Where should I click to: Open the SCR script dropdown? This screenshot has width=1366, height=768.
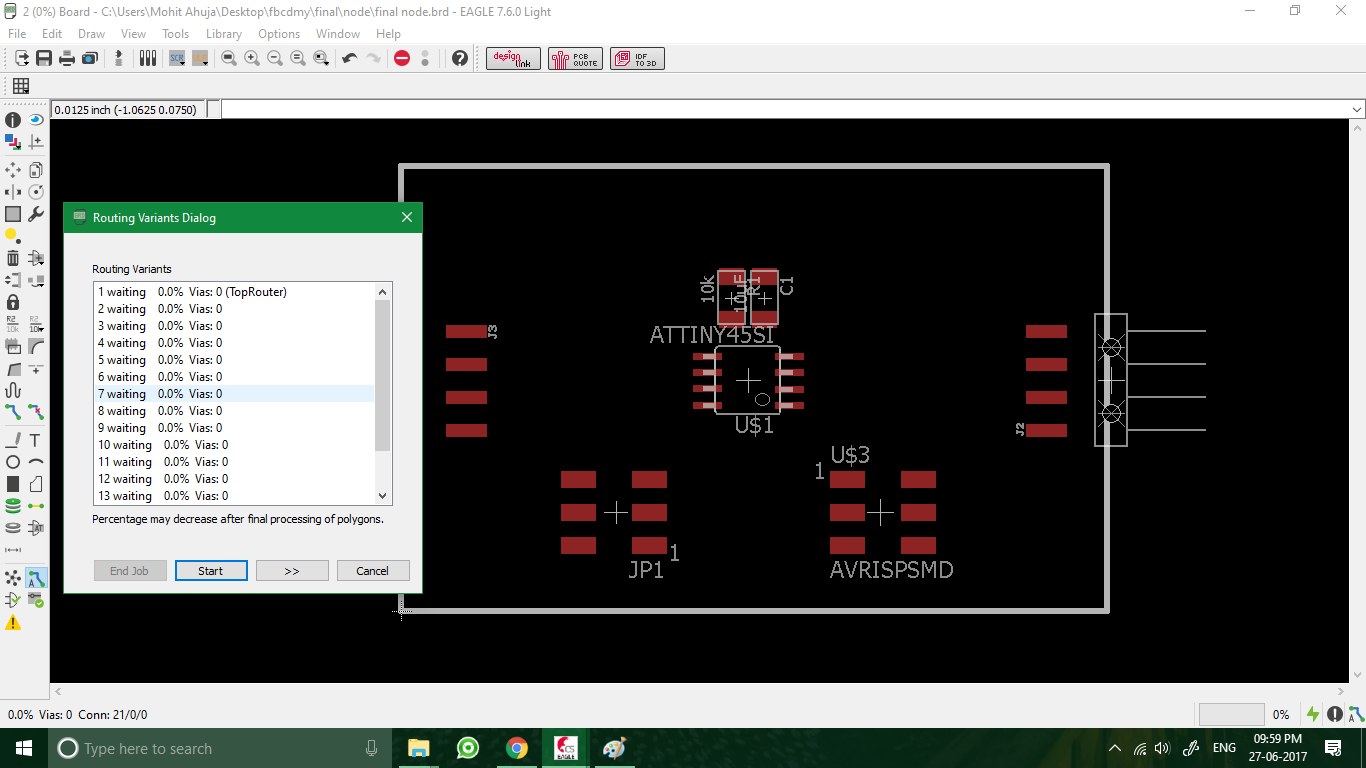point(177,58)
